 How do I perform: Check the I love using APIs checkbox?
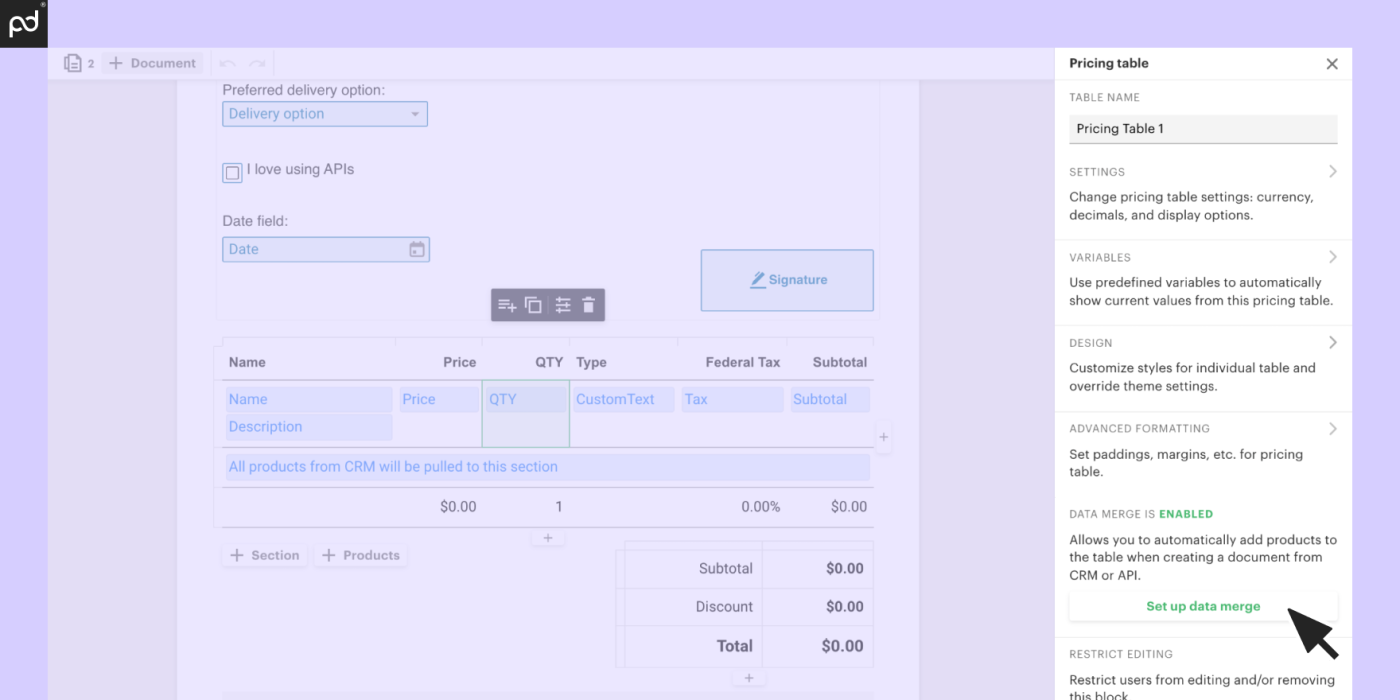(232, 172)
